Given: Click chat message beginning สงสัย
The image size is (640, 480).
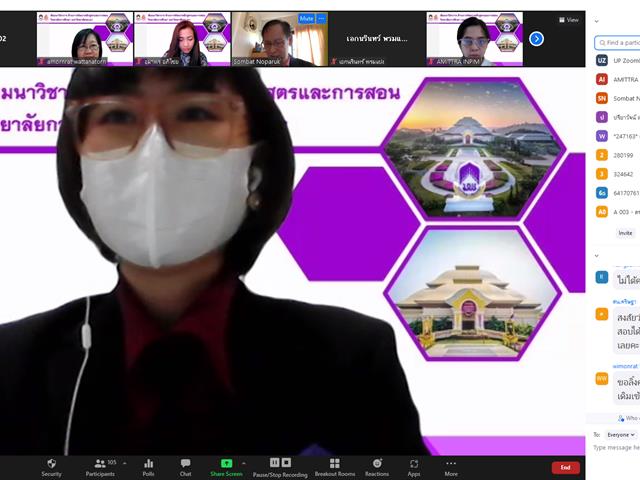Looking at the screenshot, I should pyautogui.click(x=627, y=331).
